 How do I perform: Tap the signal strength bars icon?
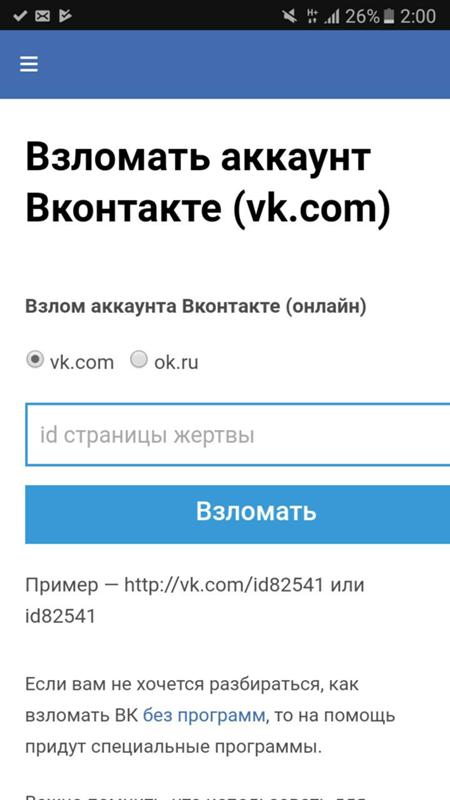(x=332, y=17)
